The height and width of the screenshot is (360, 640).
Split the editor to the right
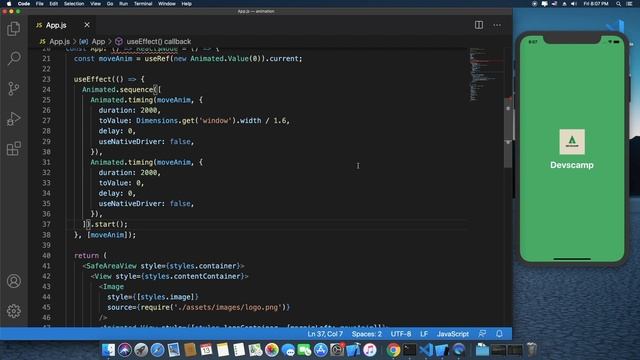tap(479, 25)
